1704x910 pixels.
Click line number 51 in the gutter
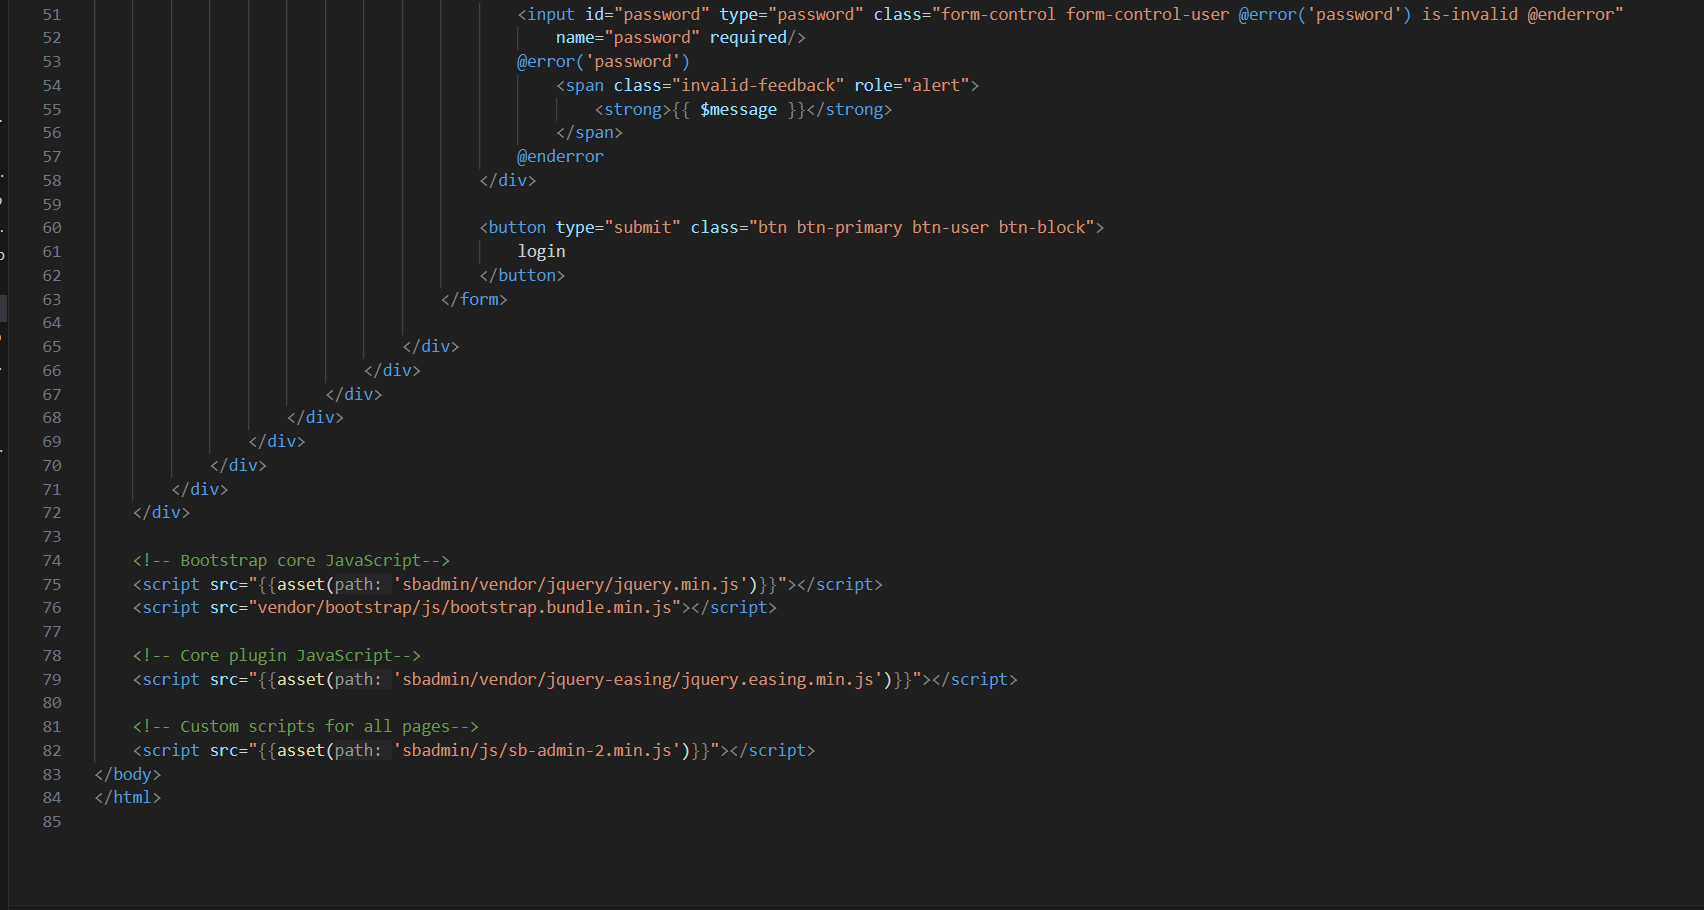pyautogui.click(x=52, y=14)
